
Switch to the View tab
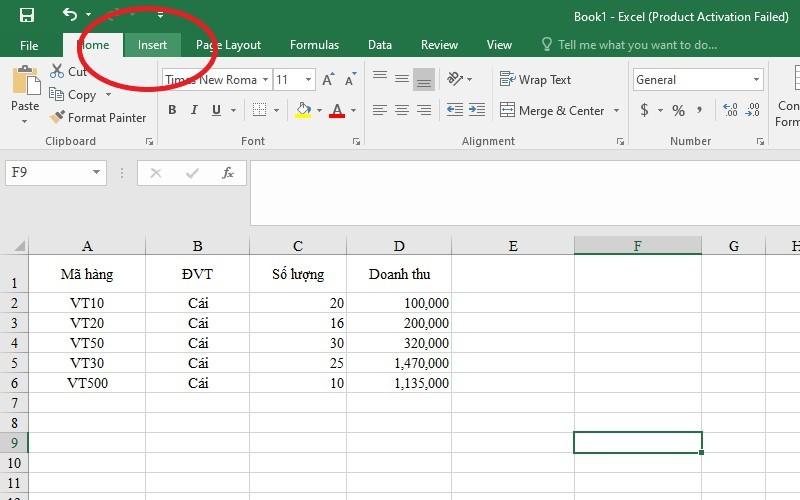click(499, 45)
